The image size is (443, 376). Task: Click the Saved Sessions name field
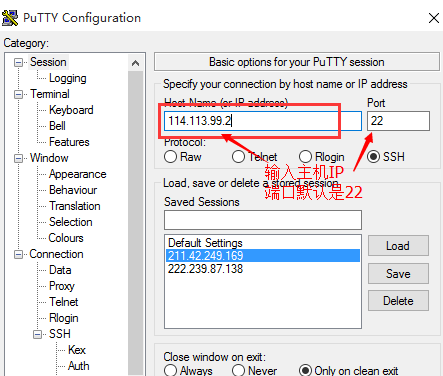tap(263, 220)
